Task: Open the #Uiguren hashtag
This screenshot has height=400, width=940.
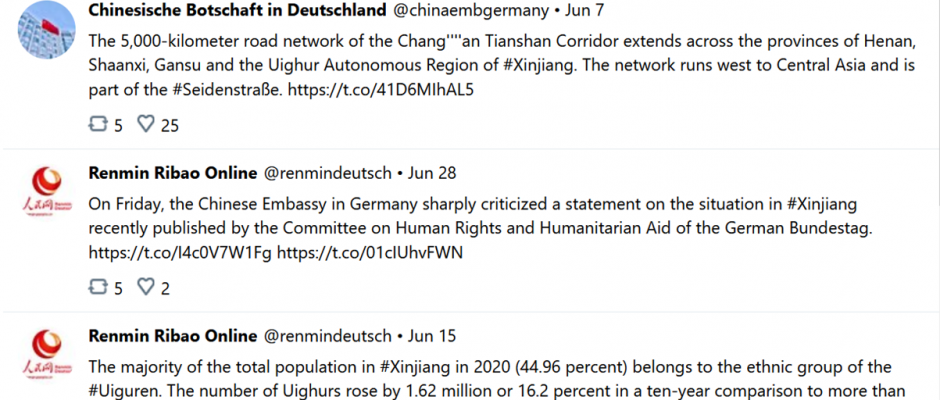Action: tap(125, 390)
